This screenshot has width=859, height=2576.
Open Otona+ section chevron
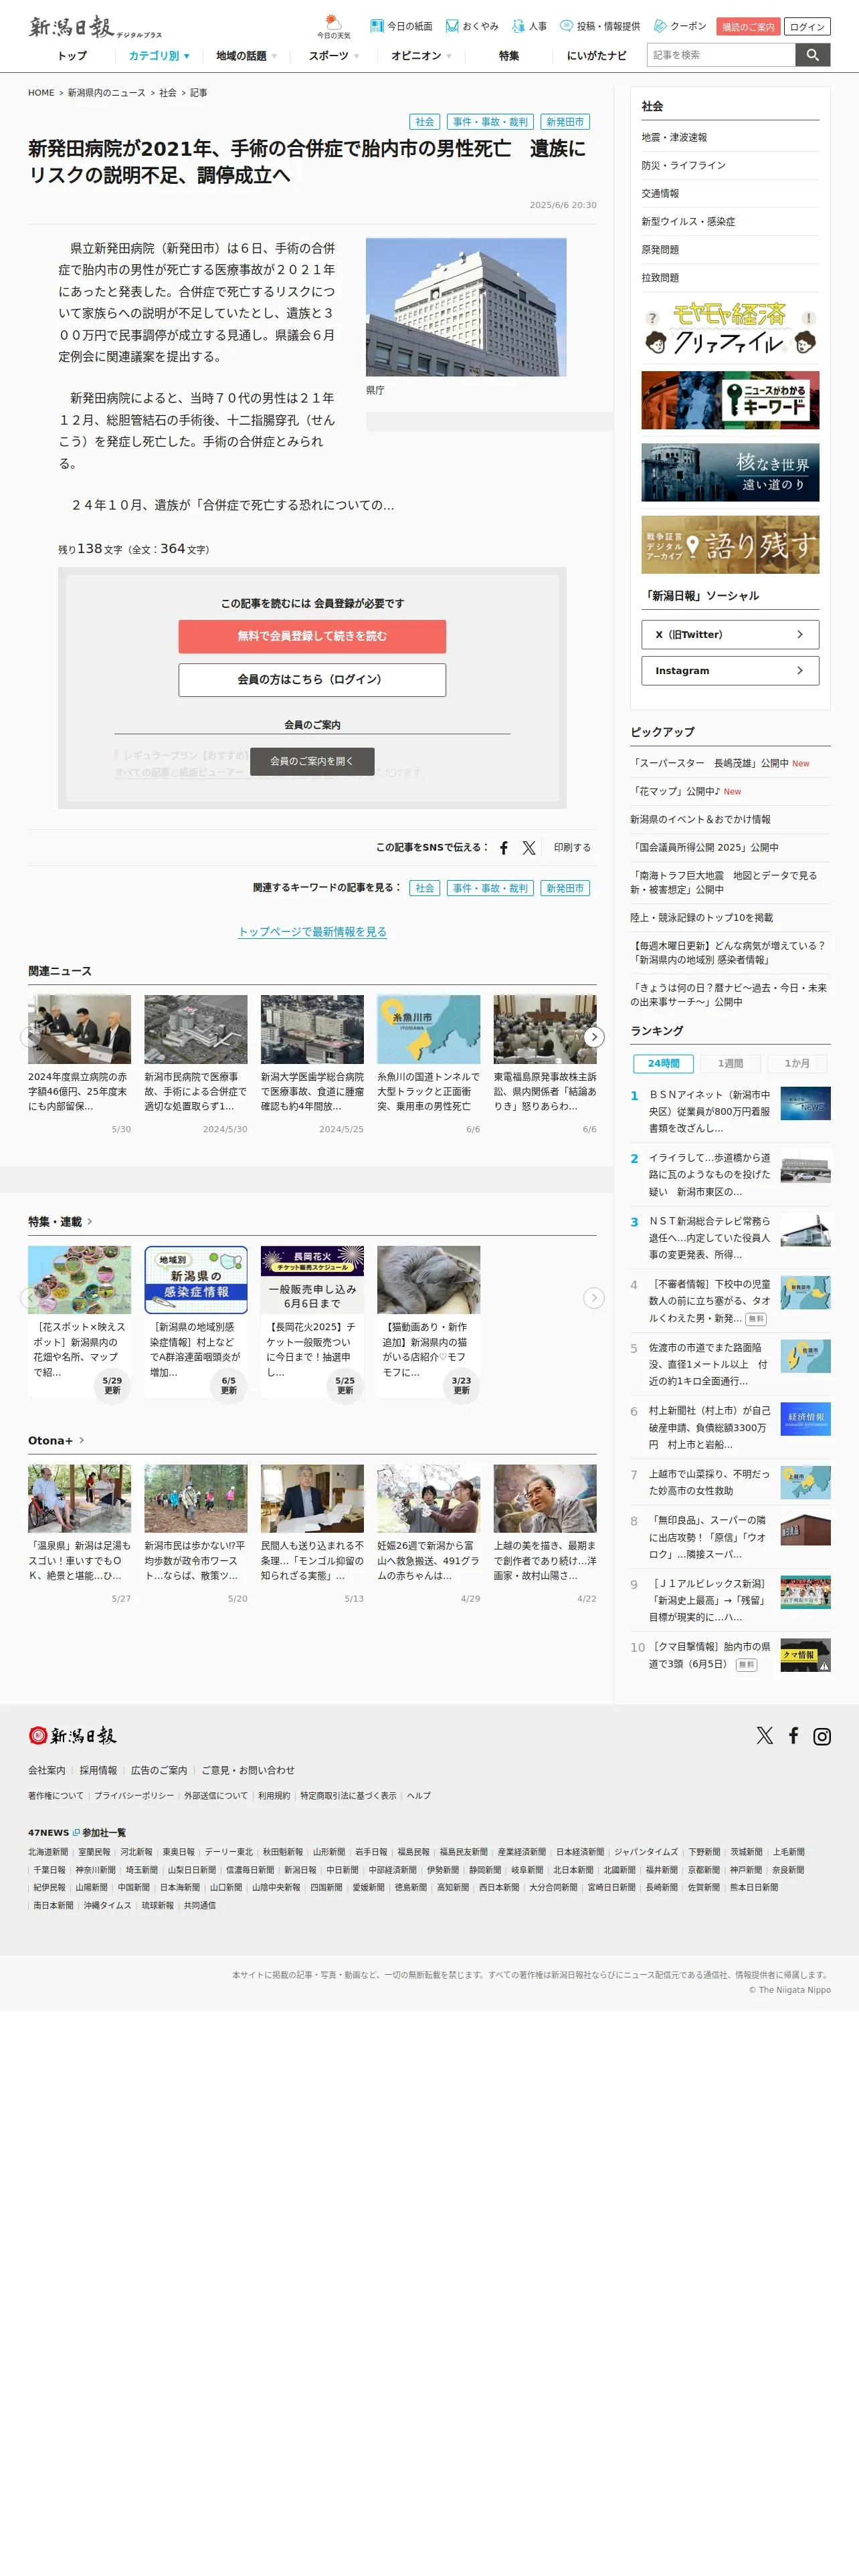81,1440
